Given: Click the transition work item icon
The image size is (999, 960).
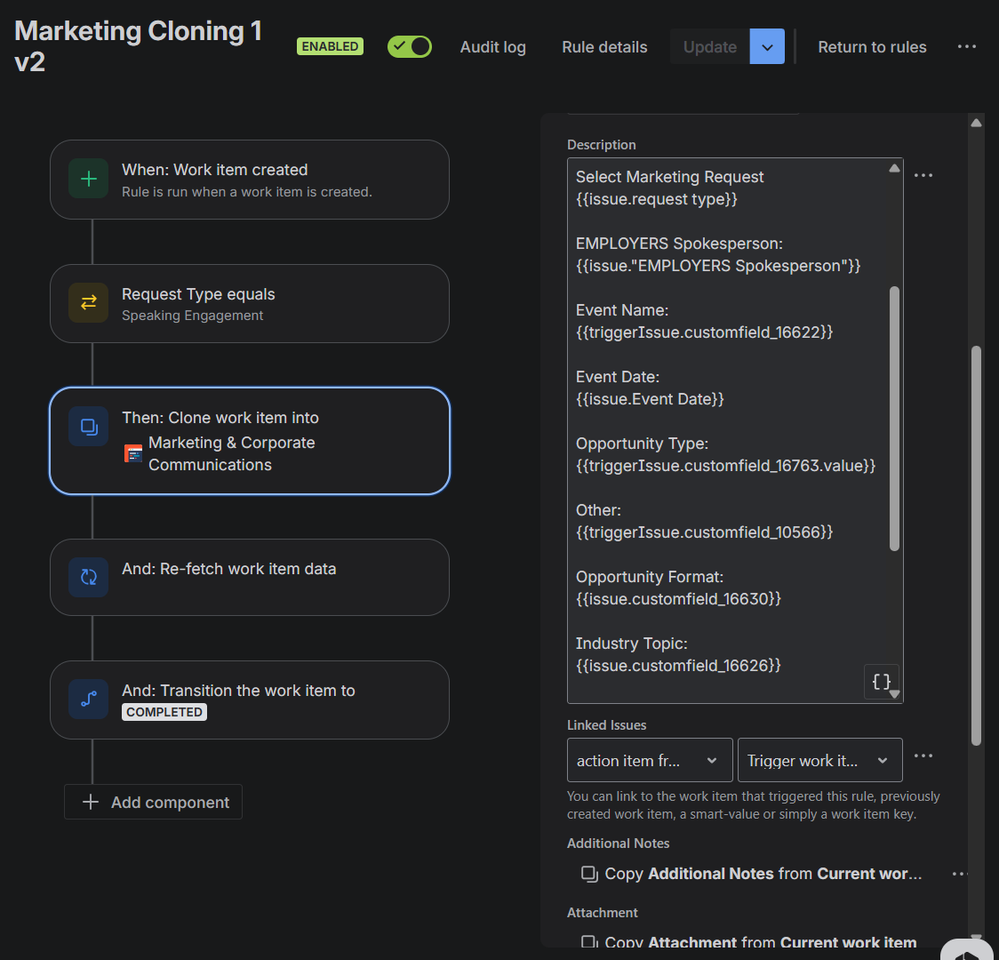Looking at the screenshot, I should click(x=89, y=699).
